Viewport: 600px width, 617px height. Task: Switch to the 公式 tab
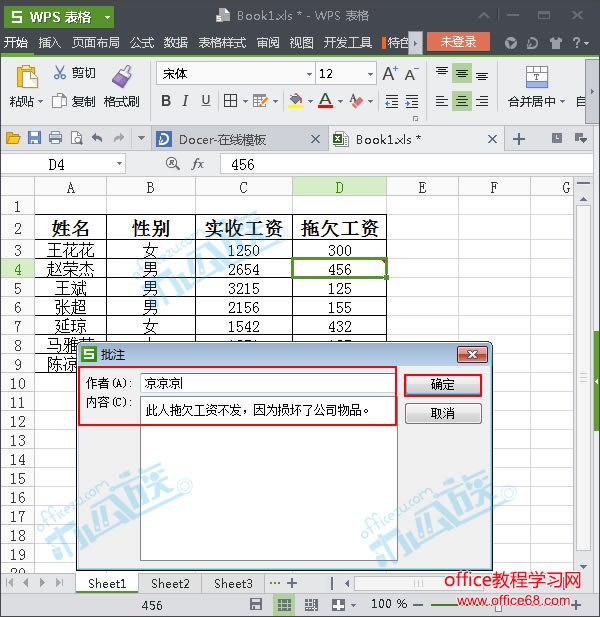(142, 42)
